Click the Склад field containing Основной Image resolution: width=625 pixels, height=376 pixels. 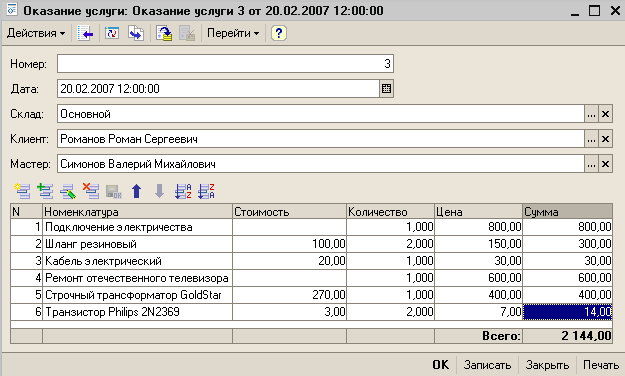pyautogui.click(x=320, y=114)
